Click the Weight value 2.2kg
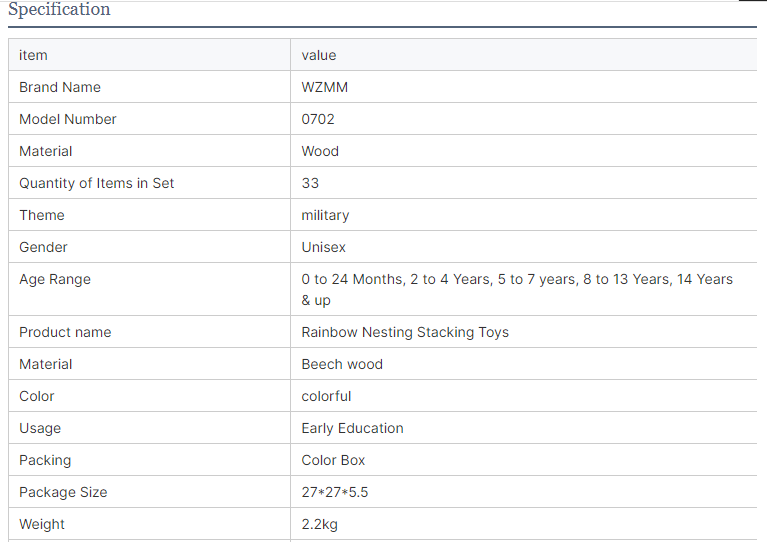Image resolution: width=767 pixels, height=542 pixels. click(319, 524)
